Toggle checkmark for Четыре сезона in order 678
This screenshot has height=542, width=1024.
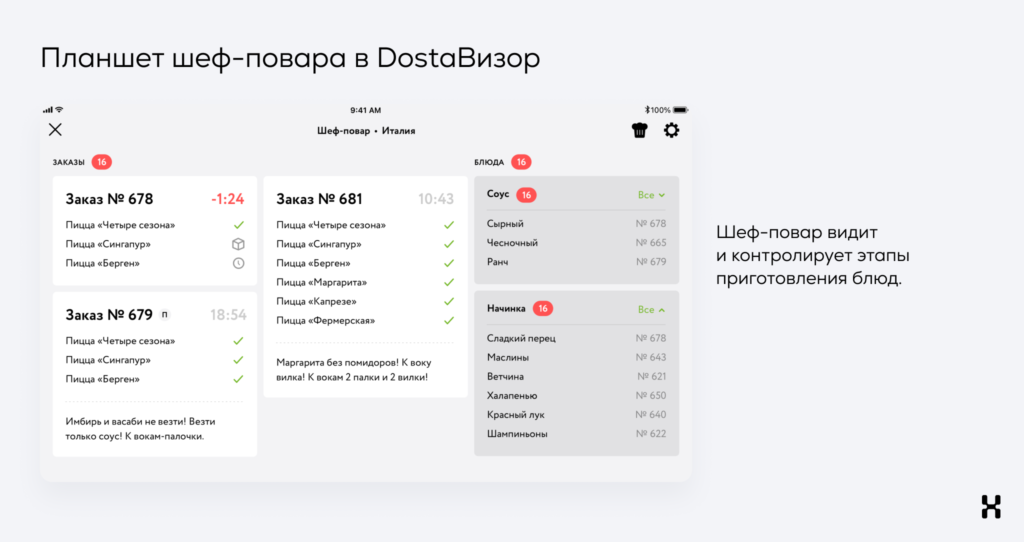tap(238, 225)
